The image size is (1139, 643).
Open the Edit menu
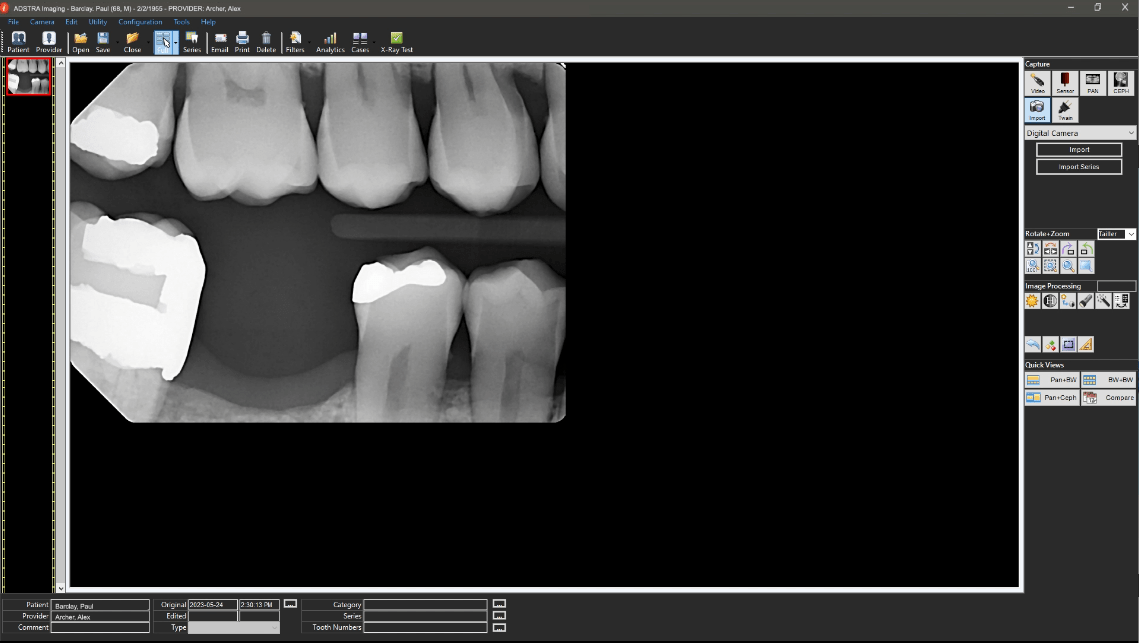71,22
